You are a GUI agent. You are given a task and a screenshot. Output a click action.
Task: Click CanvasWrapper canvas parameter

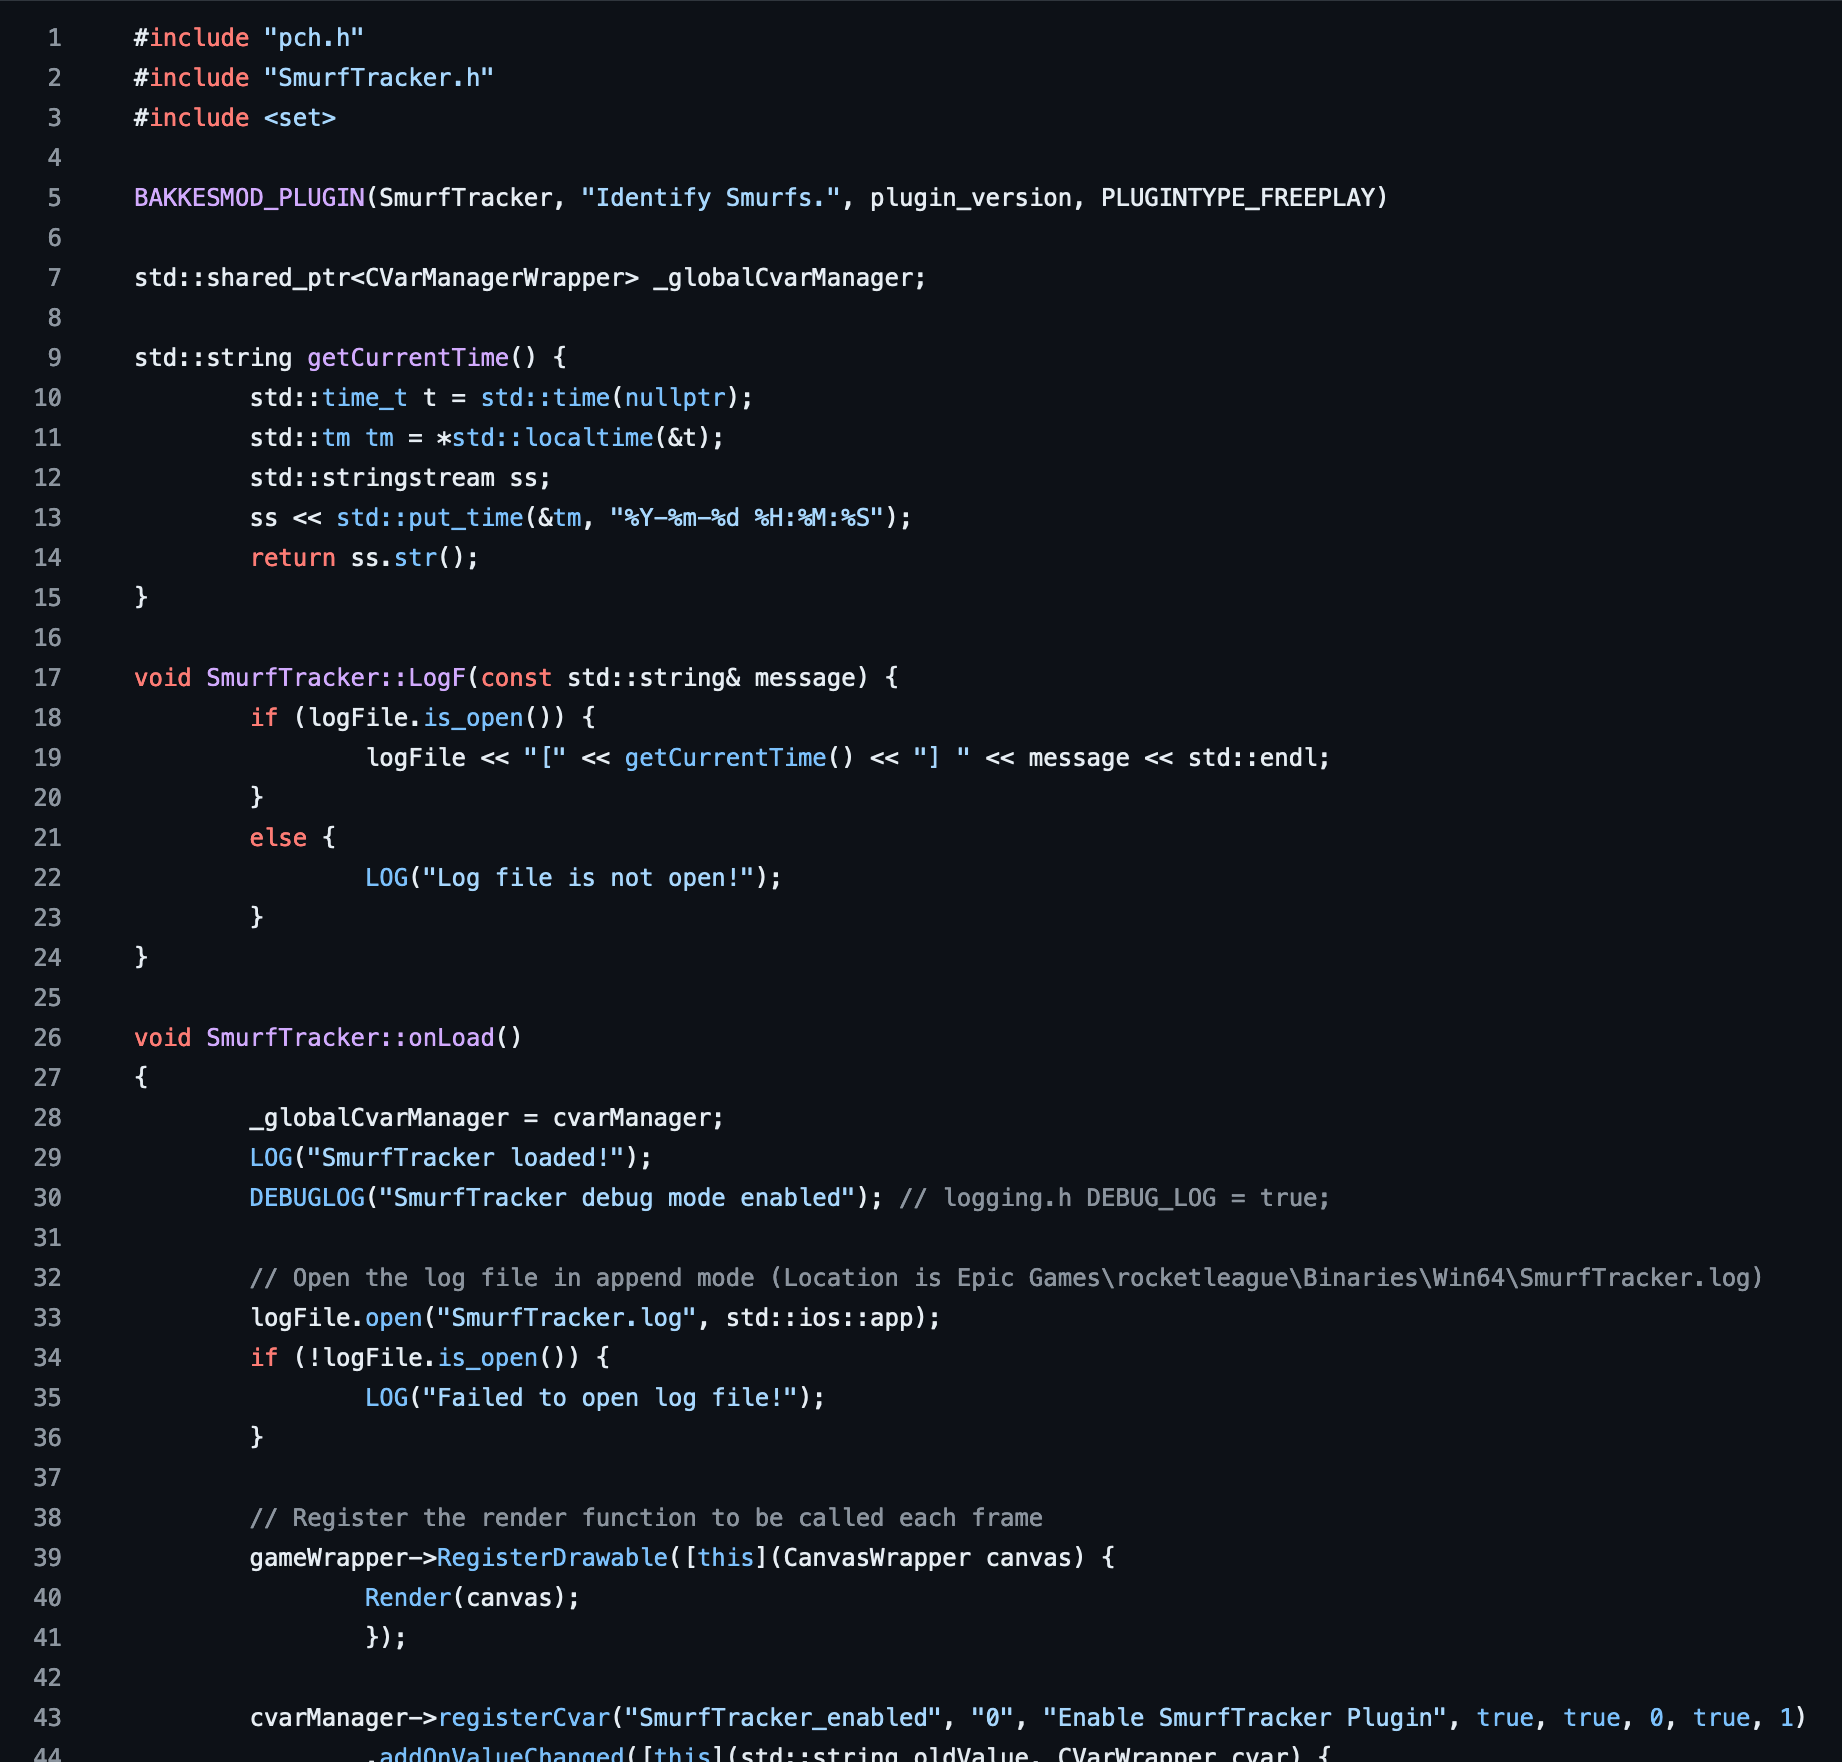point(927,1558)
